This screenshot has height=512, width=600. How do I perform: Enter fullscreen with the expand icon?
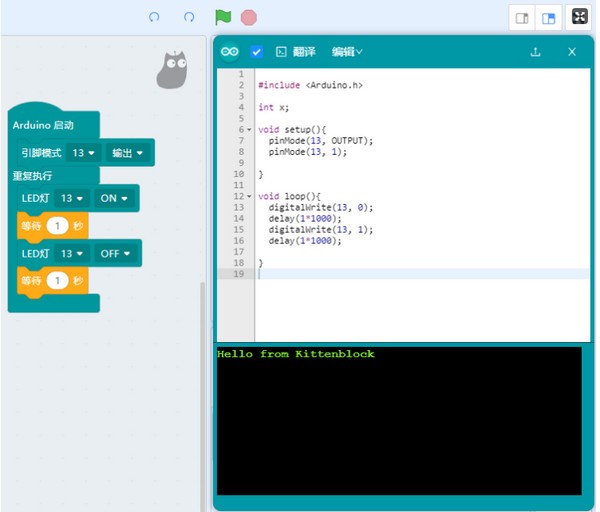pyautogui.click(x=580, y=17)
